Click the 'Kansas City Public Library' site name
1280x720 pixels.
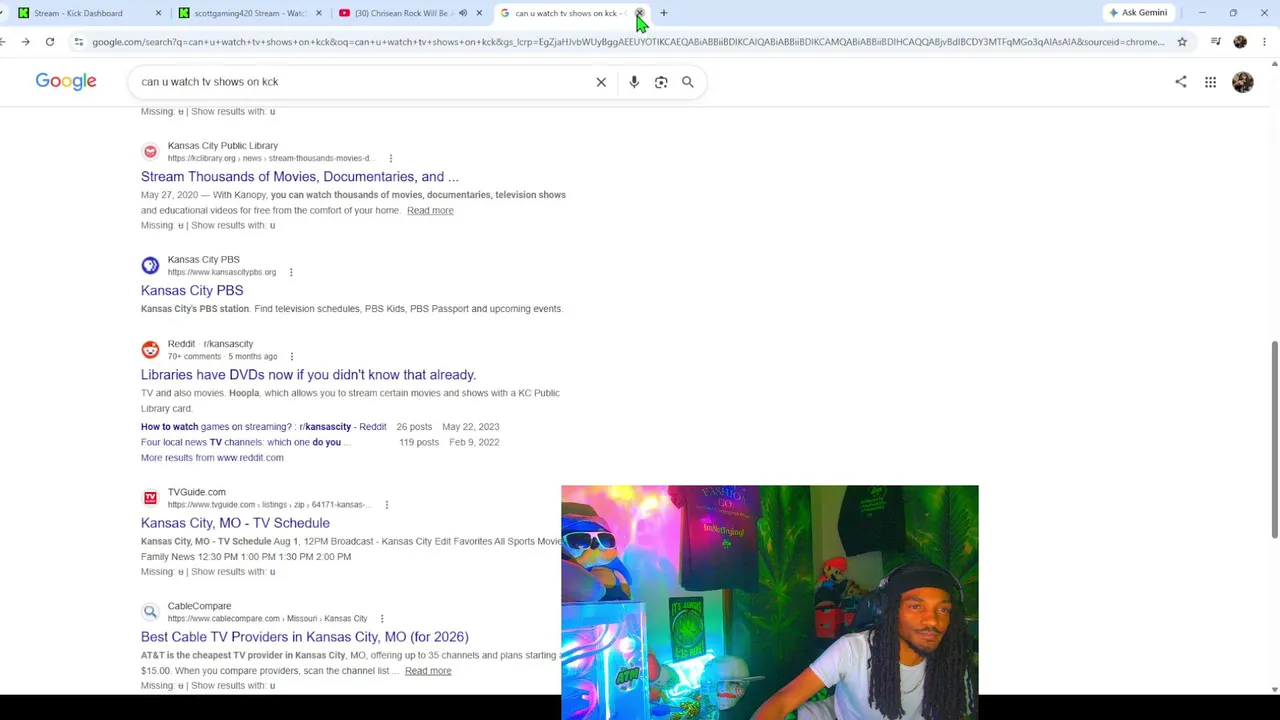click(x=223, y=146)
